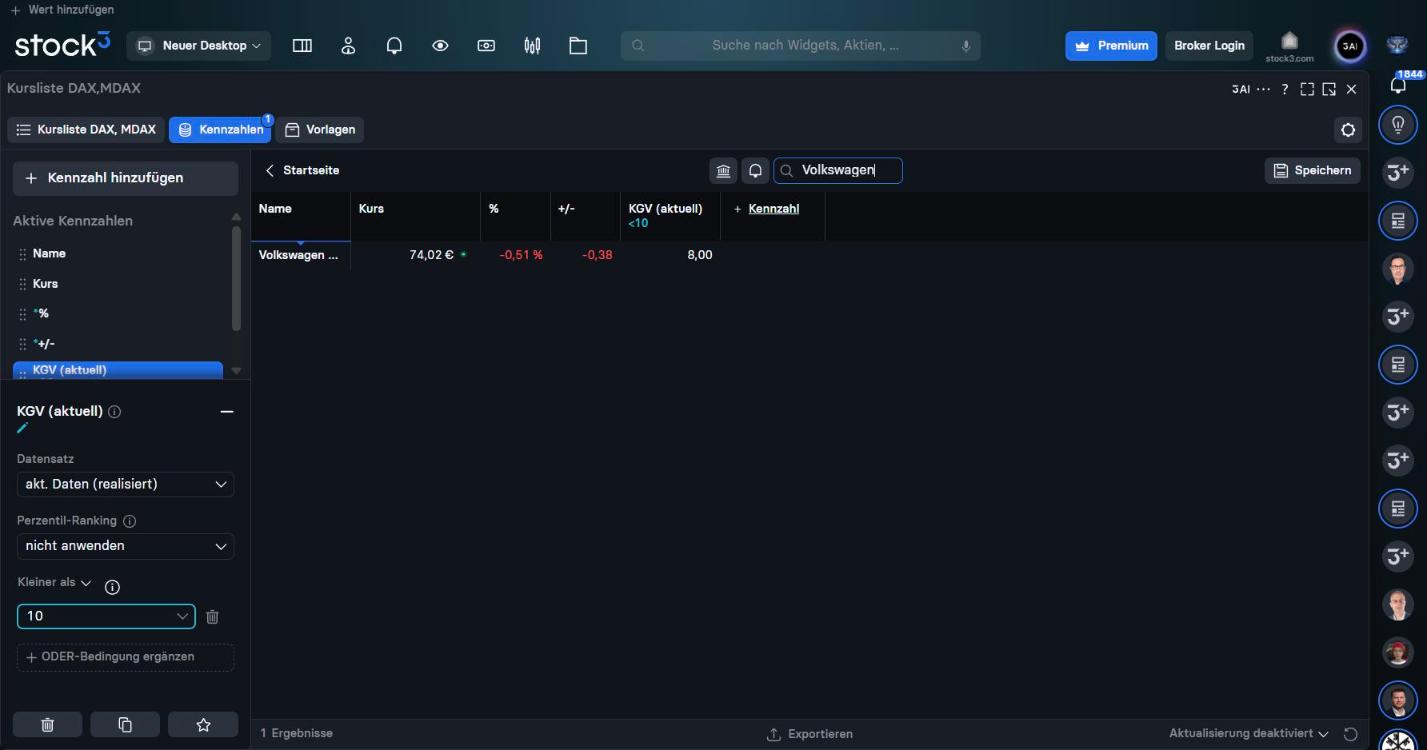Open the Neuer Desktop dropdown
The width and height of the screenshot is (1427, 750).
[x=199, y=46]
